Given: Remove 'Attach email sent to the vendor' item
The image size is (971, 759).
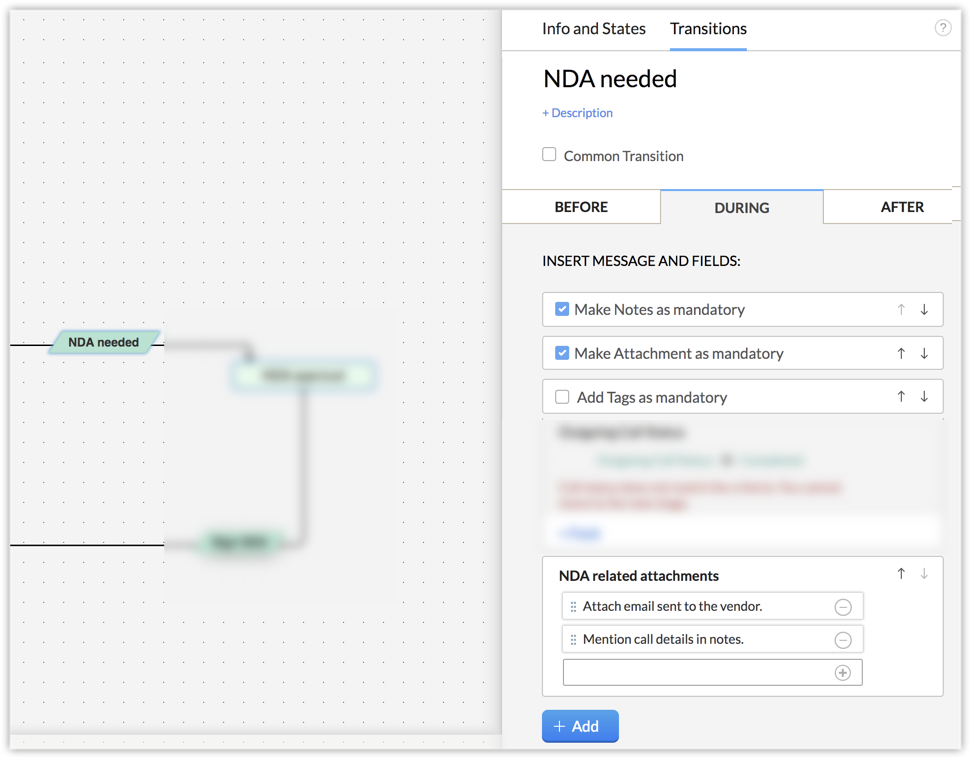Looking at the screenshot, I should point(843,607).
